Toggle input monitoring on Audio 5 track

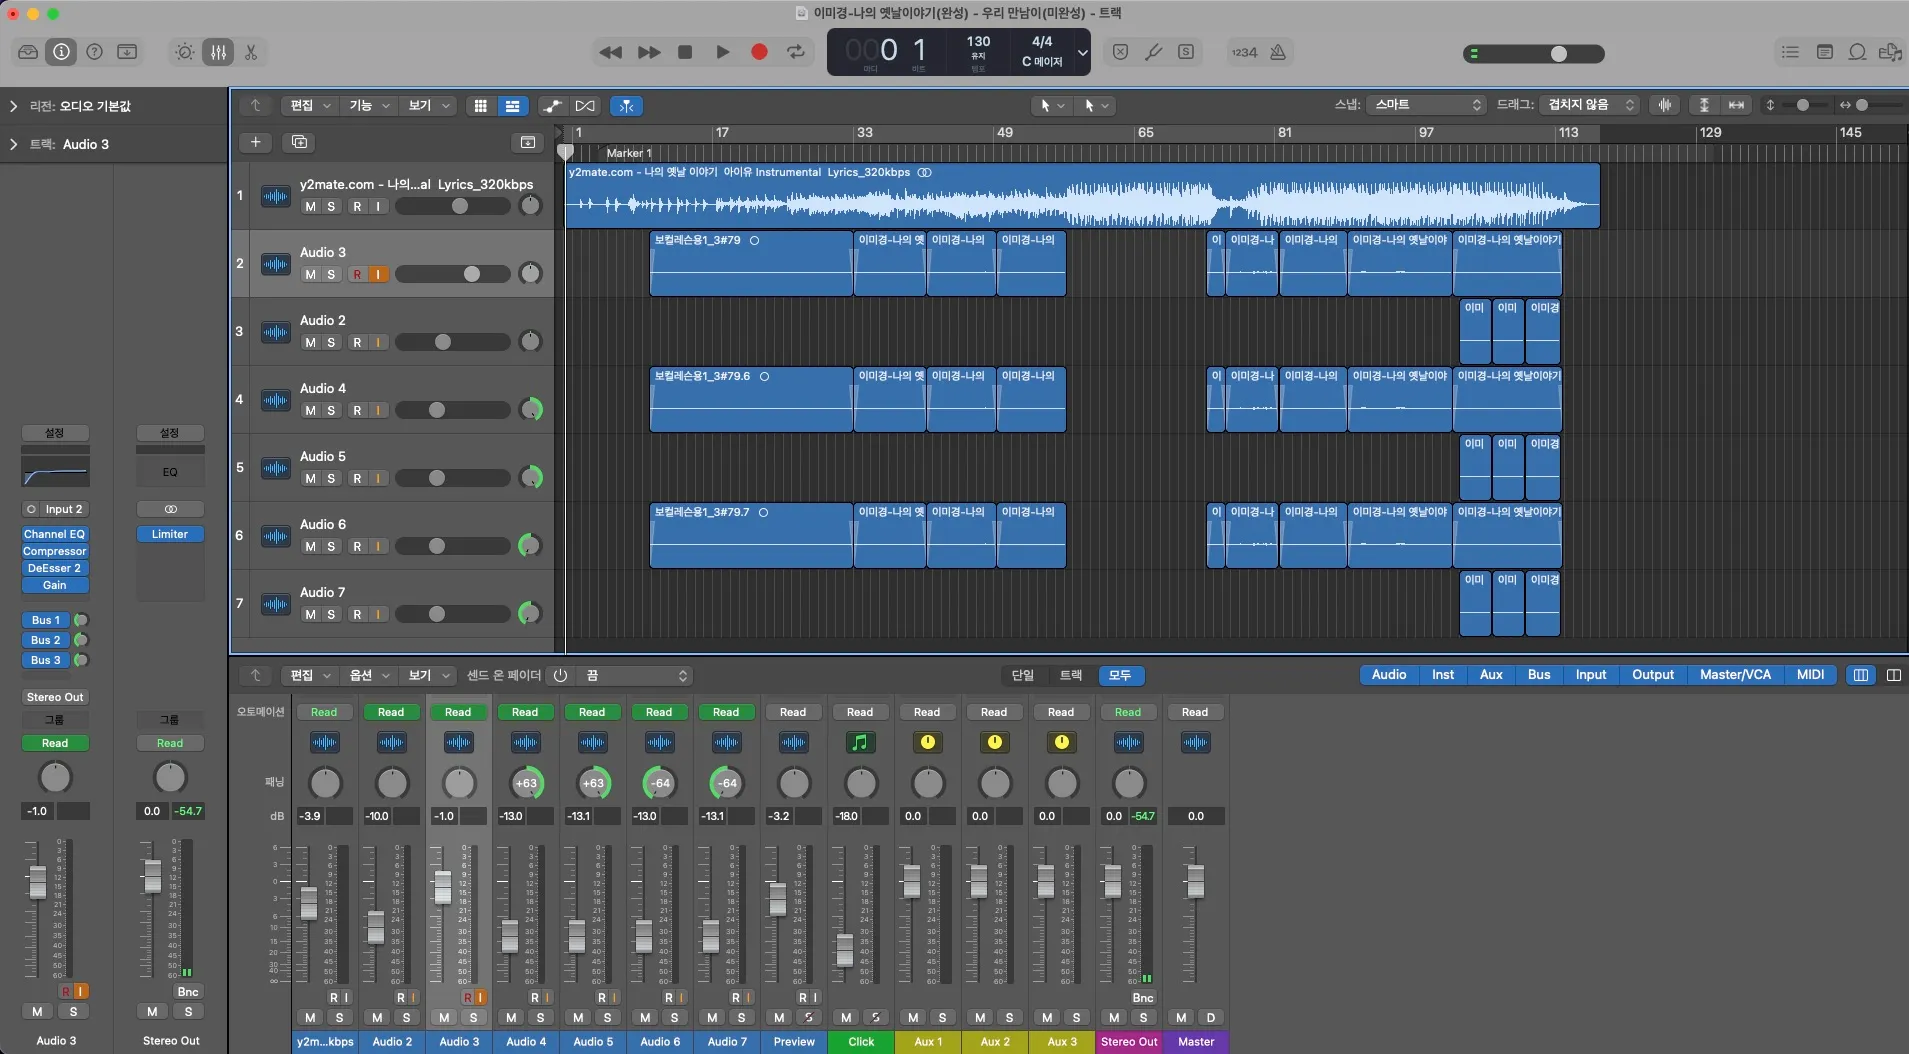378,478
